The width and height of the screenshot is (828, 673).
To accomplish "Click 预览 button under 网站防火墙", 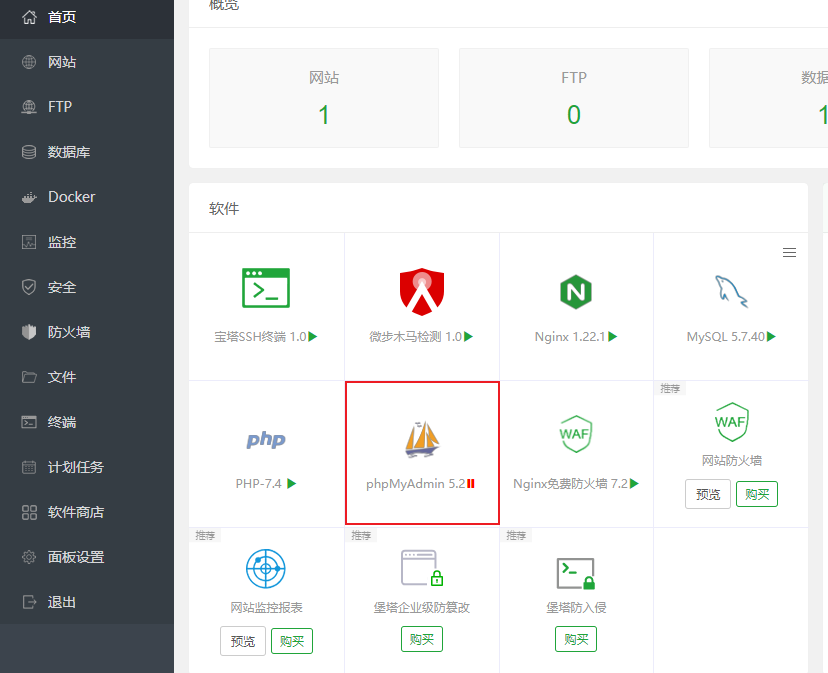I will [708, 494].
